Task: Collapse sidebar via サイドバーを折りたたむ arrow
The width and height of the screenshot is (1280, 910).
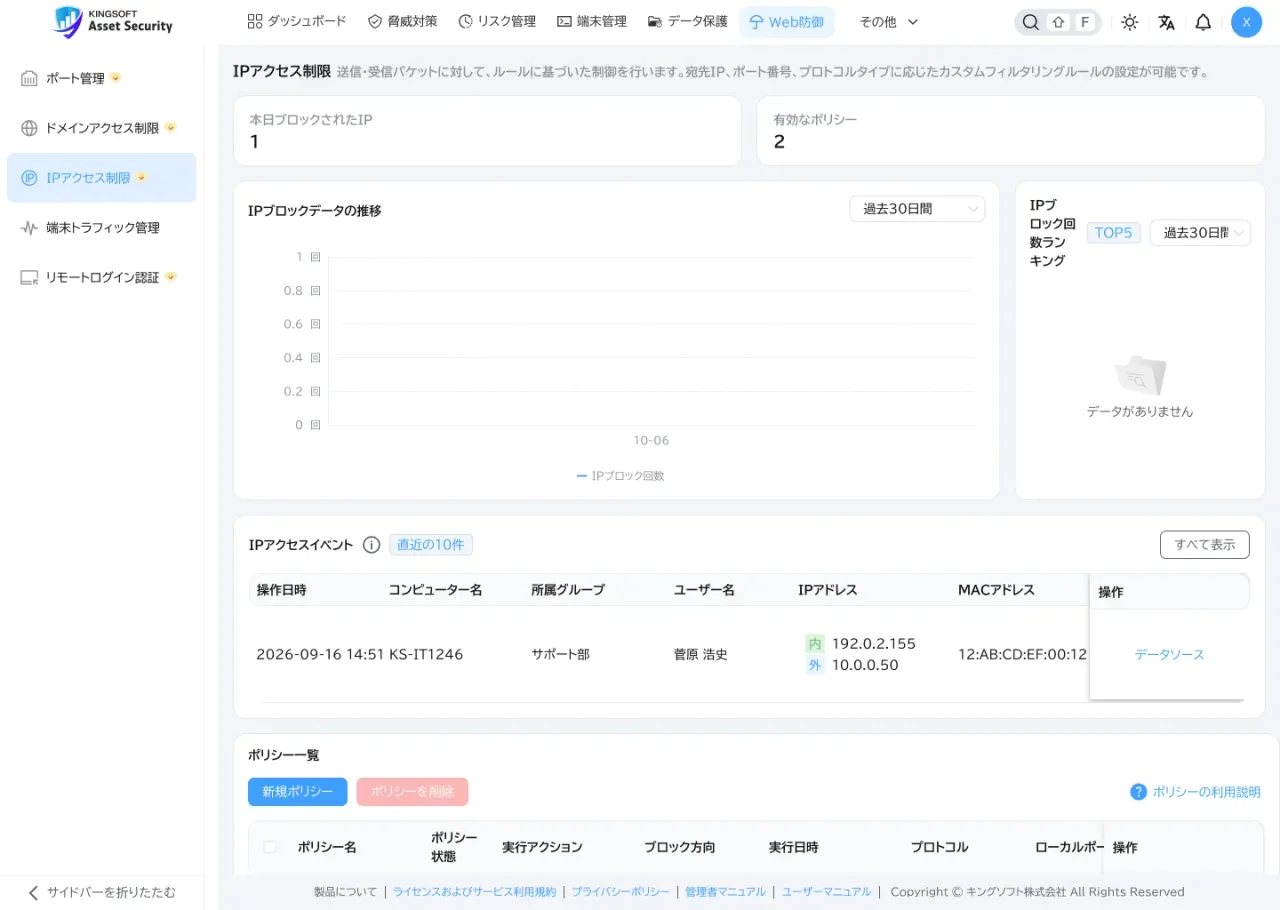Action: click(x=33, y=892)
